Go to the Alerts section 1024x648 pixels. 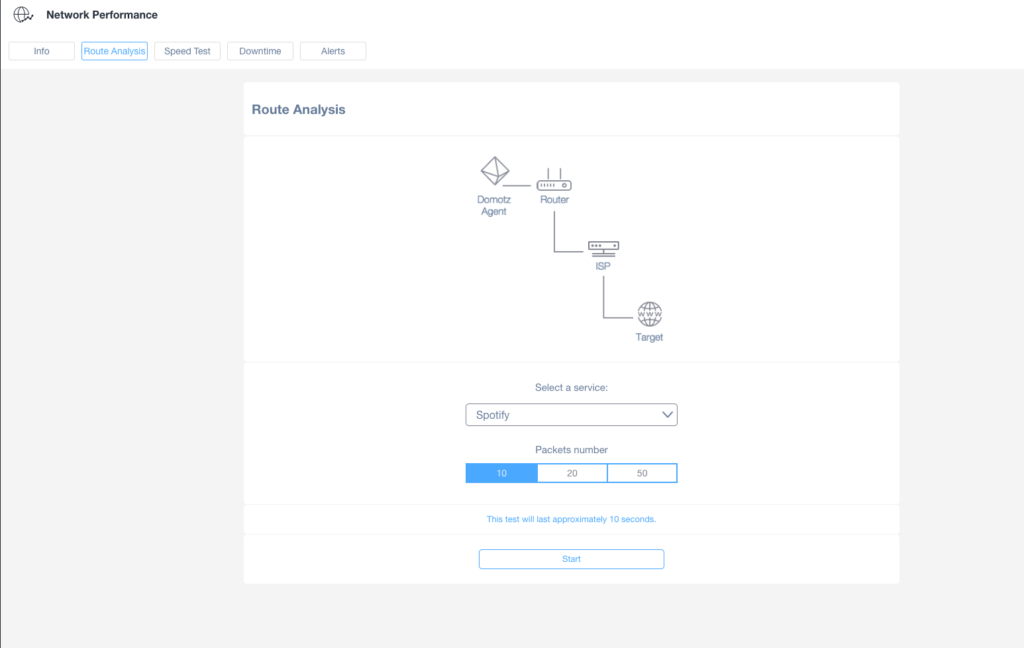pyautogui.click(x=333, y=50)
